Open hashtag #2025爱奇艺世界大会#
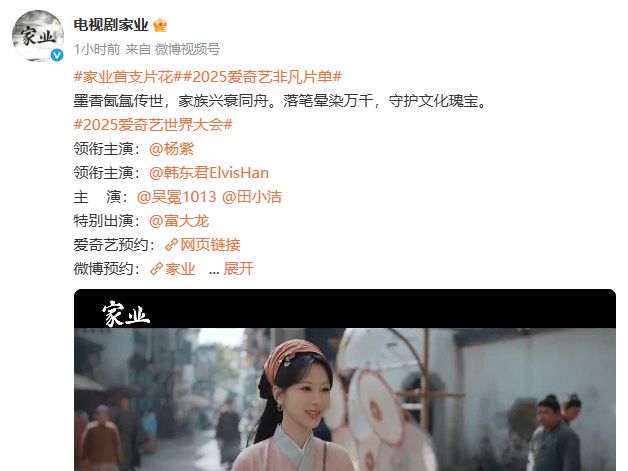This screenshot has width=628, height=471. (x=153, y=125)
